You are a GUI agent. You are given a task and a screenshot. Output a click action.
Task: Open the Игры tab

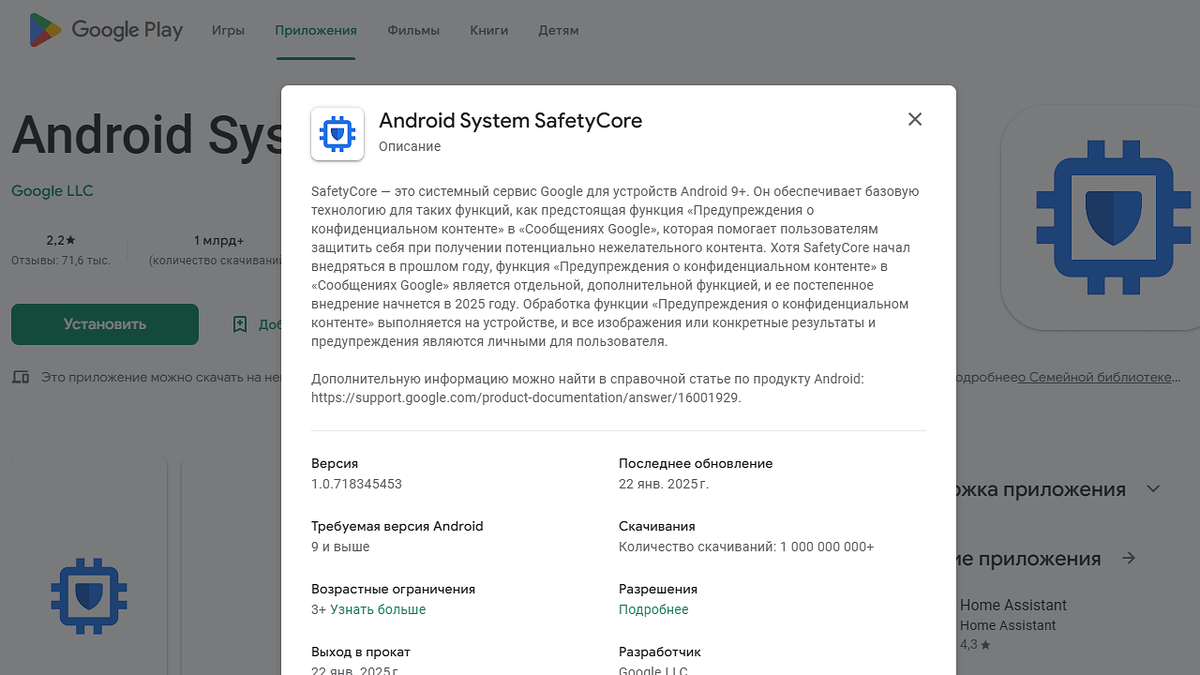pos(228,30)
